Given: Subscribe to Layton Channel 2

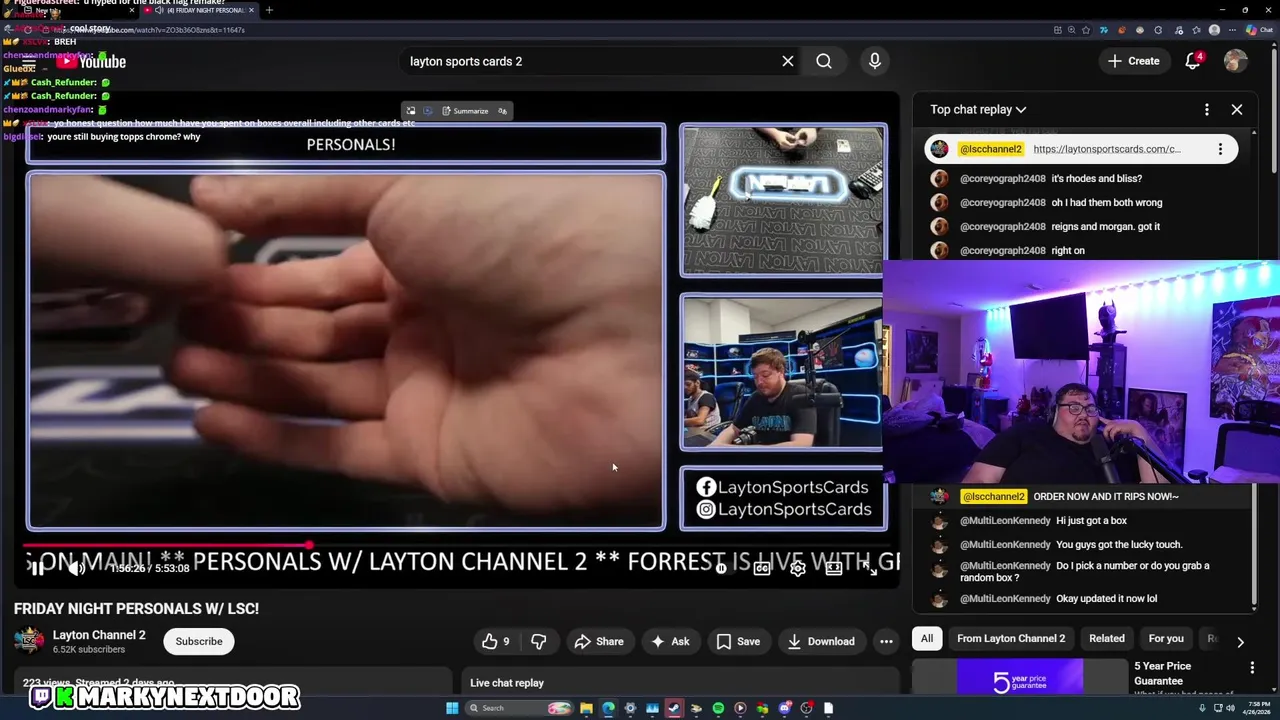Looking at the screenshot, I should coord(199,641).
